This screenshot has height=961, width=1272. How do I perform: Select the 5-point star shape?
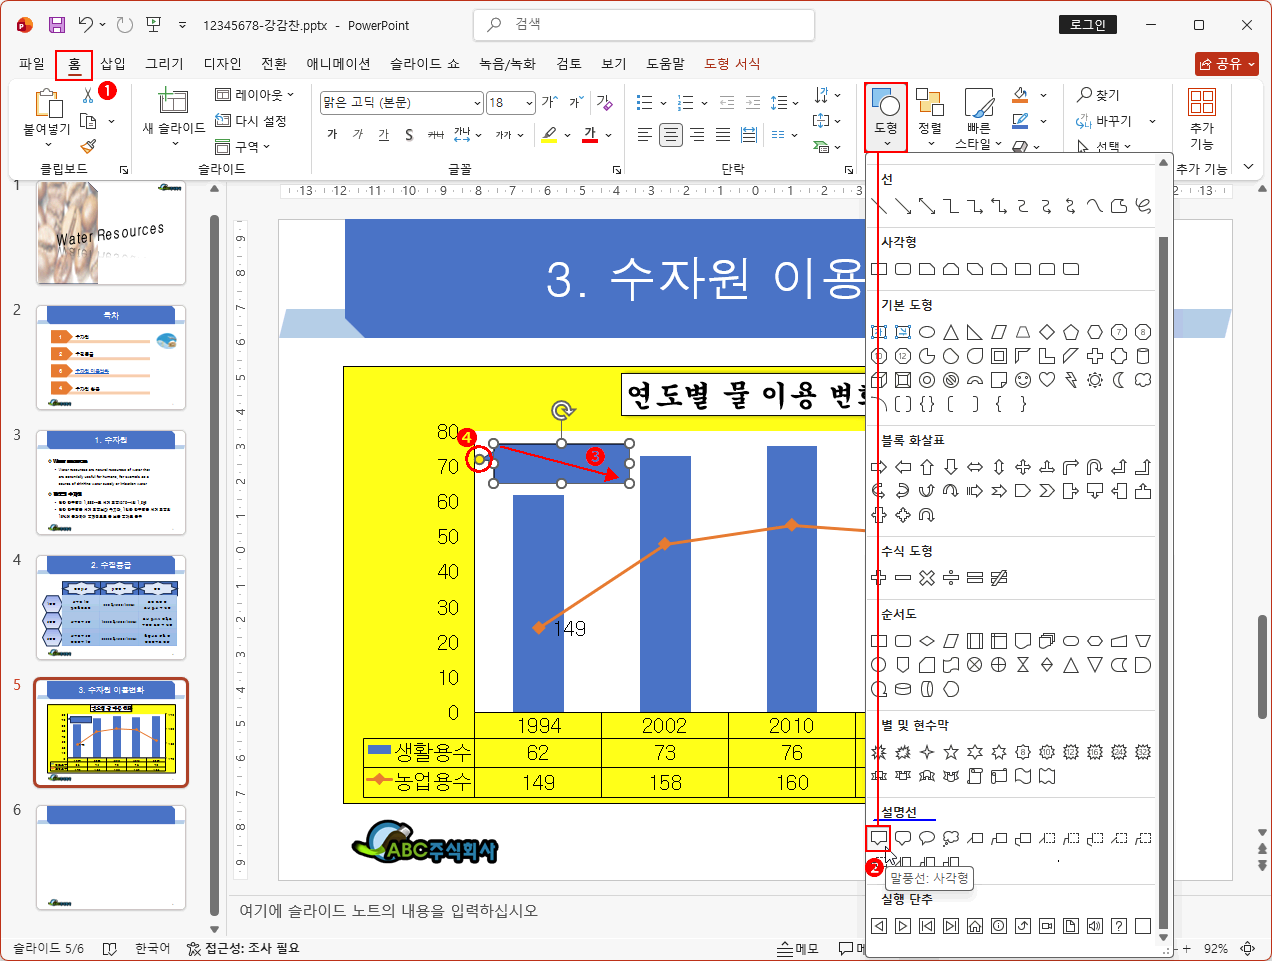[951, 752]
